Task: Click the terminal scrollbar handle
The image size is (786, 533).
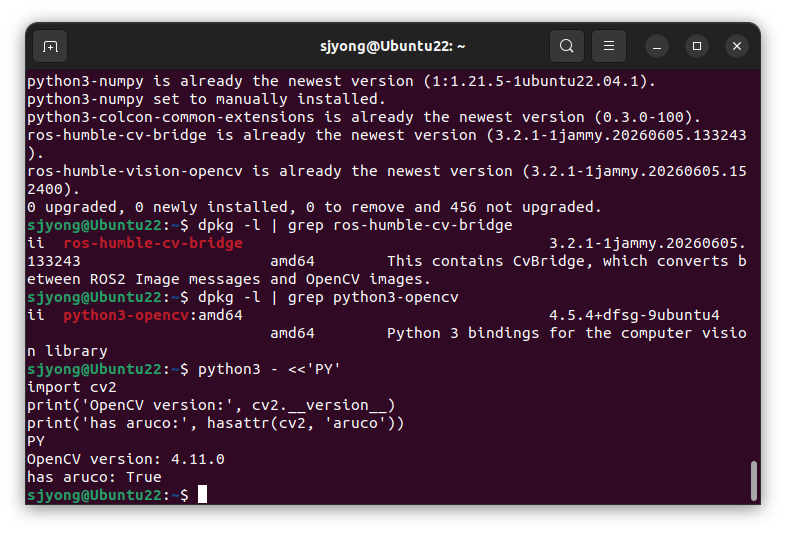Action: coord(753,480)
